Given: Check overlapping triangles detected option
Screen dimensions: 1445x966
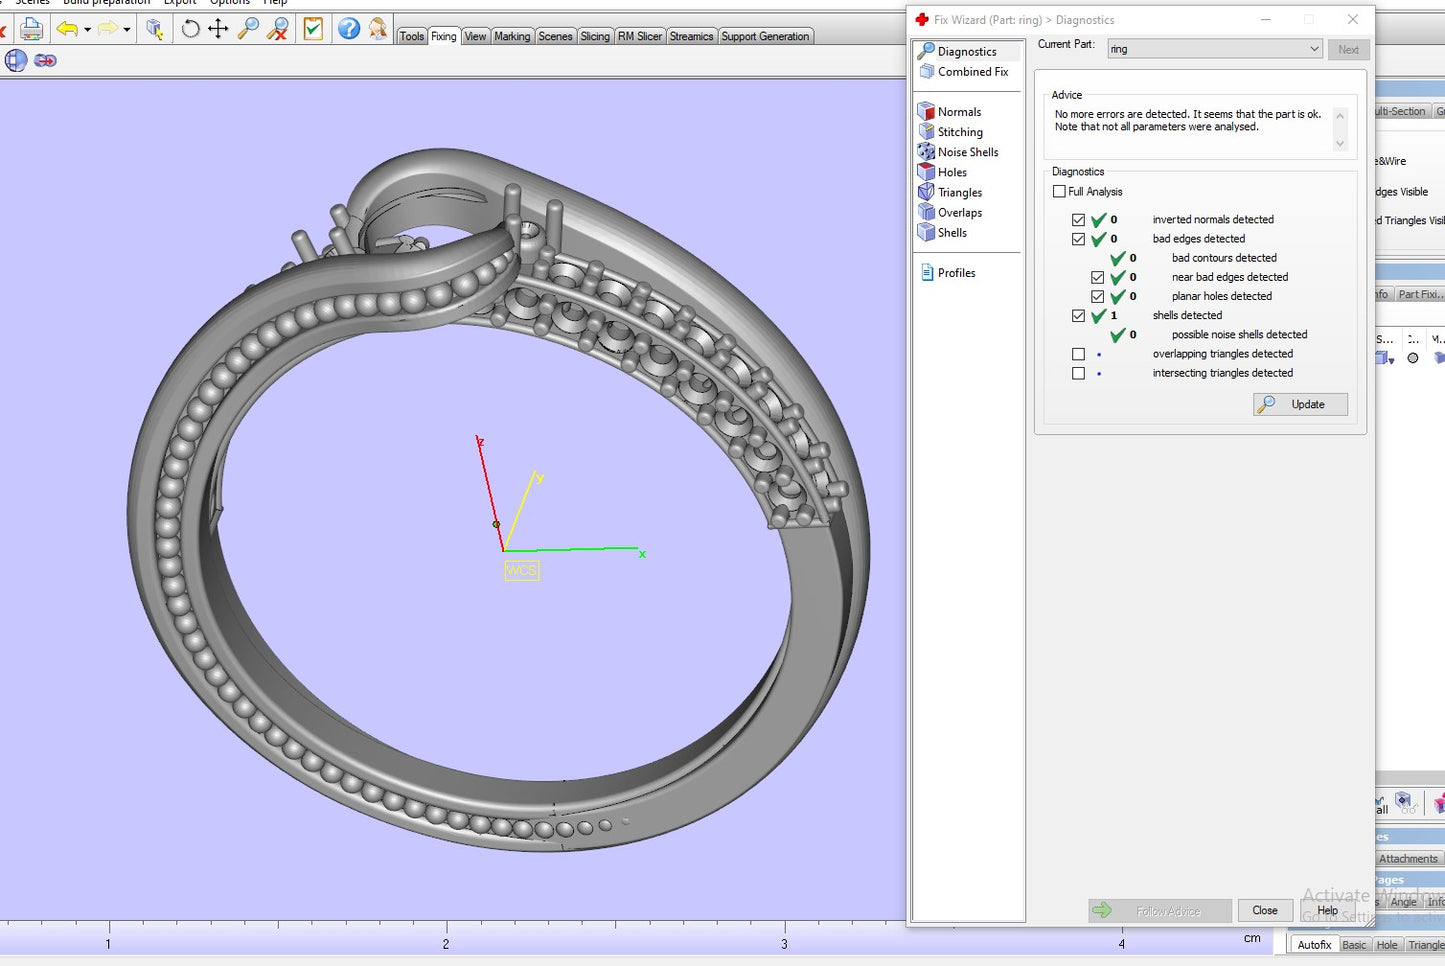Looking at the screenshot, I should click(x=1078, y=354).
